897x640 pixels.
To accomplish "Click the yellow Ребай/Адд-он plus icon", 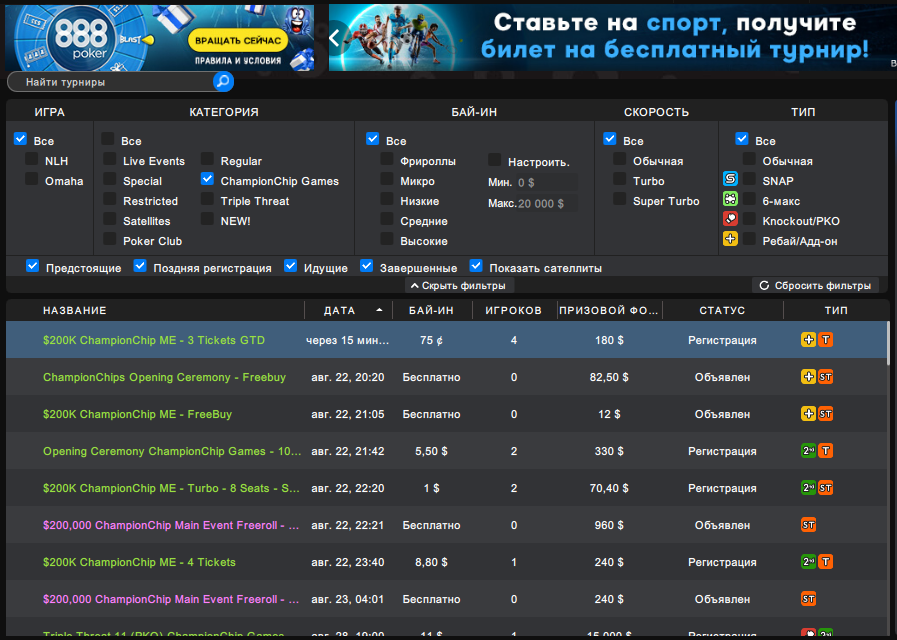I will click(x=731, y=238).
